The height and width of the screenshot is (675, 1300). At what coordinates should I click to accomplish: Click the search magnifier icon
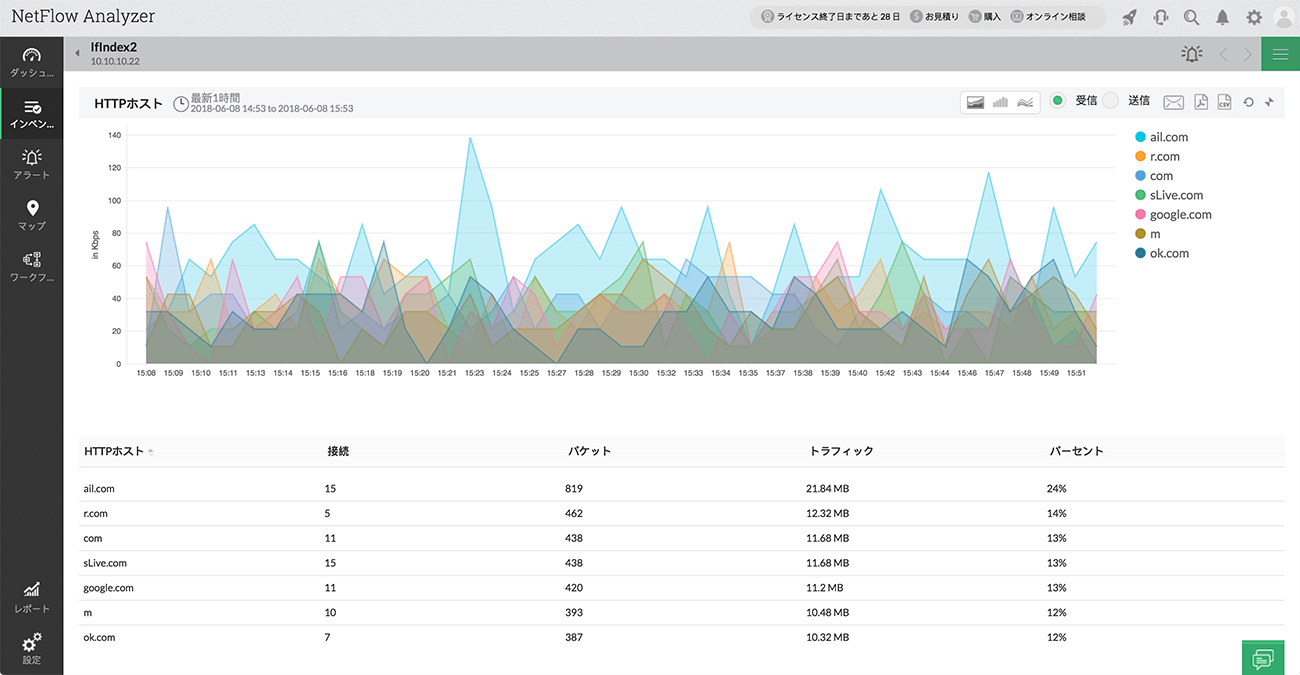[x=1191, y=17]
